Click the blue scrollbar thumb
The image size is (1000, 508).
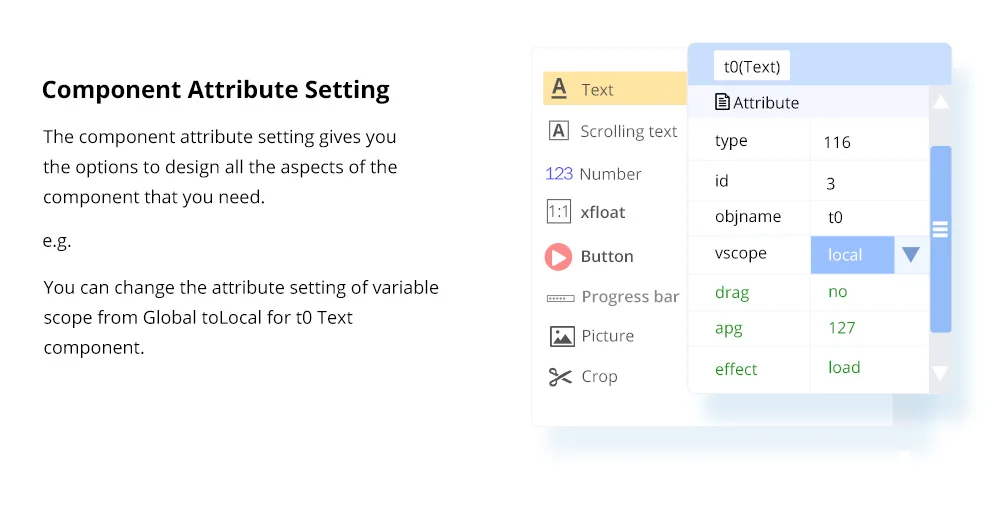[x=940, y=238]
